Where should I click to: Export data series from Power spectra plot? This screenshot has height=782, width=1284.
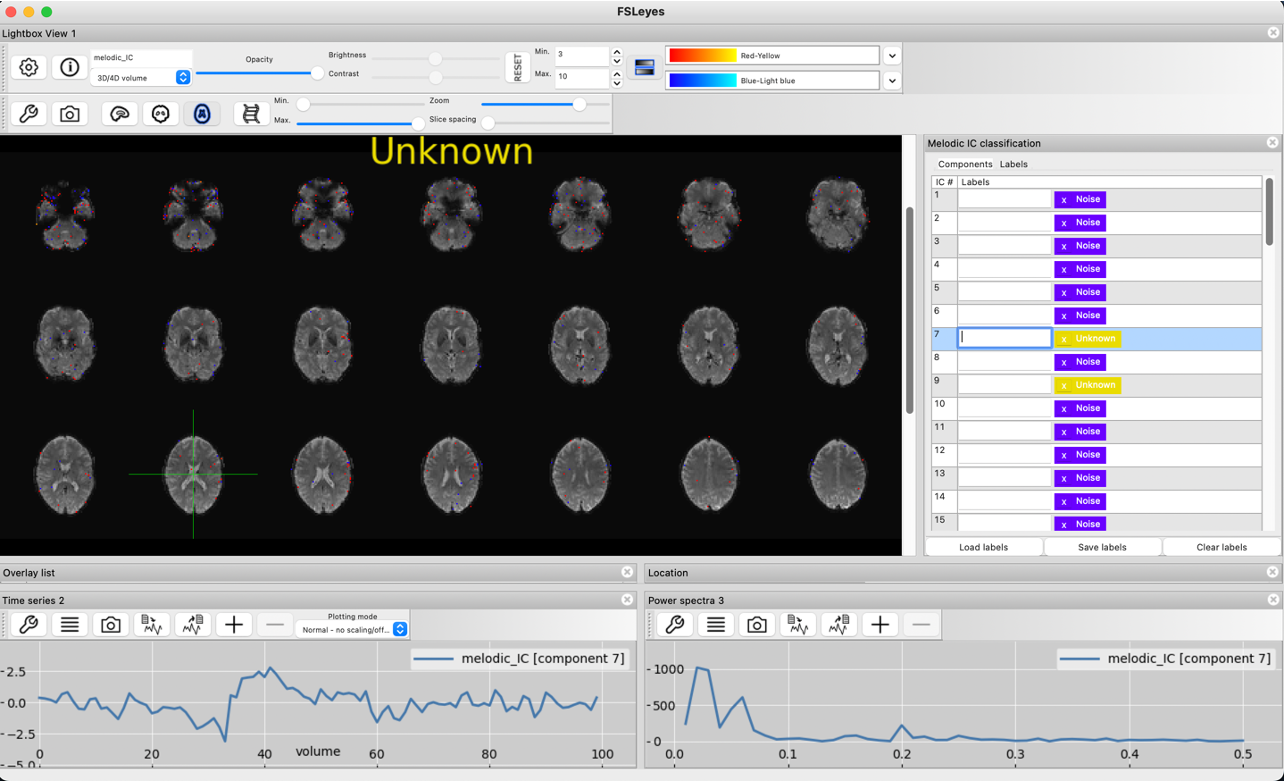[839, 625]
